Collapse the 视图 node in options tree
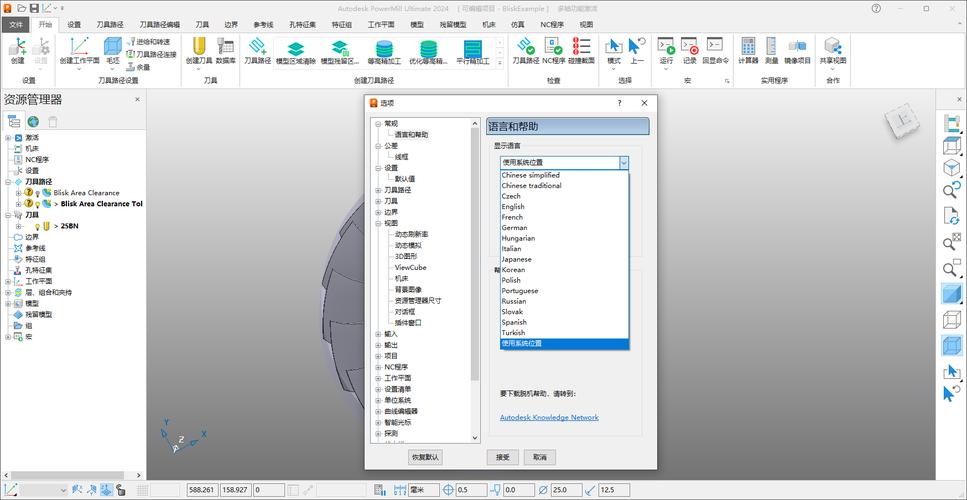Viewport: 967px width, 500px height. [378, 223]
